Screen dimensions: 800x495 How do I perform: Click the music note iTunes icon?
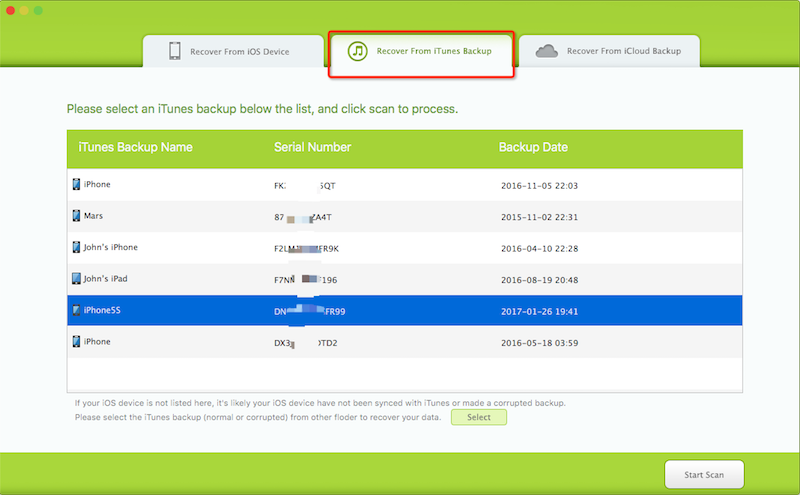coord(358,51)
